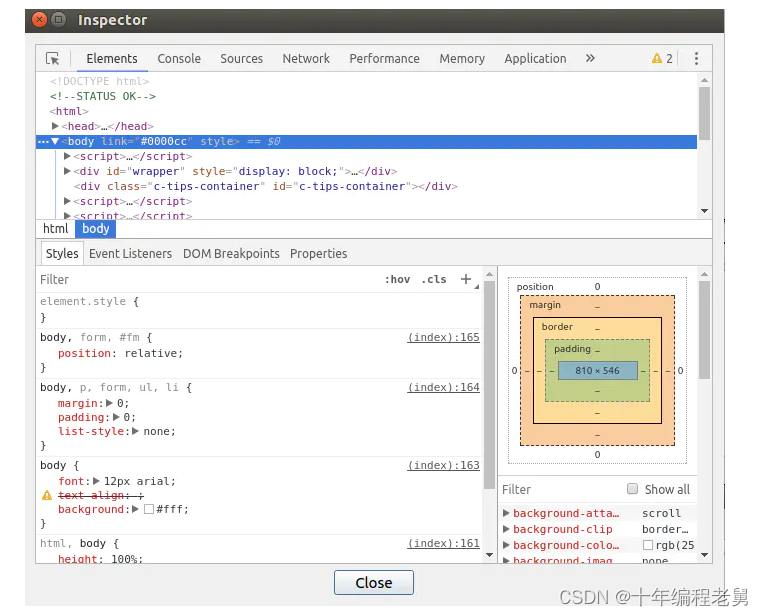Click warning icon next to text-align
The image size is (763, 616).
[47, 495]
